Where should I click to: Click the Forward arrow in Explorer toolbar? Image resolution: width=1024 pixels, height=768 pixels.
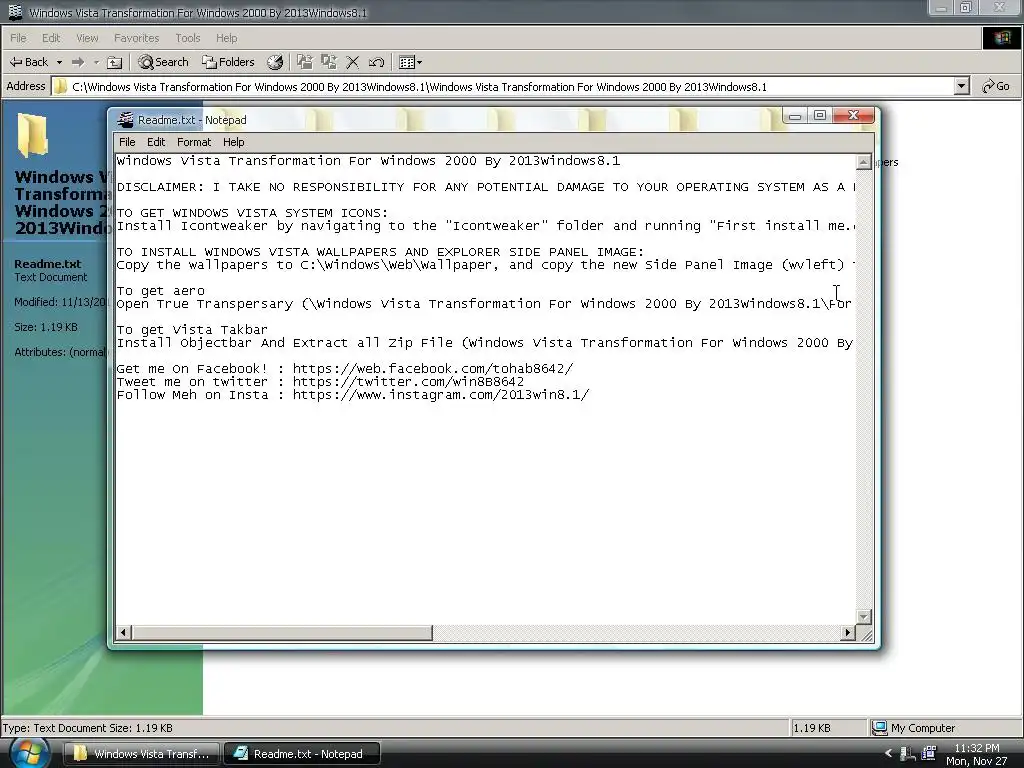pos(78,62)
